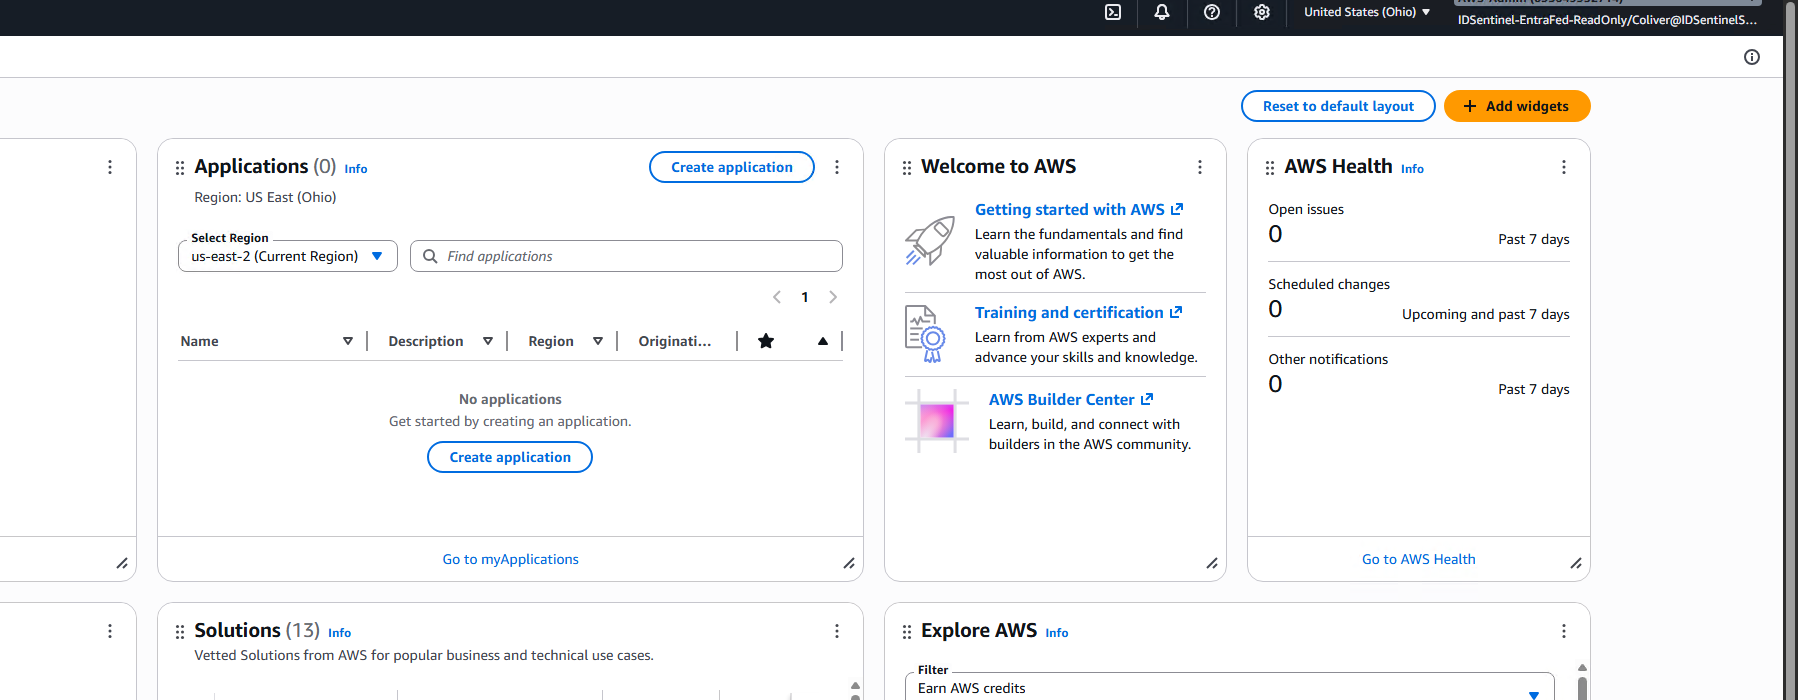The image size is (1798, 700).
Task: Click Reset to default layout
Action: coord(1338,106)
